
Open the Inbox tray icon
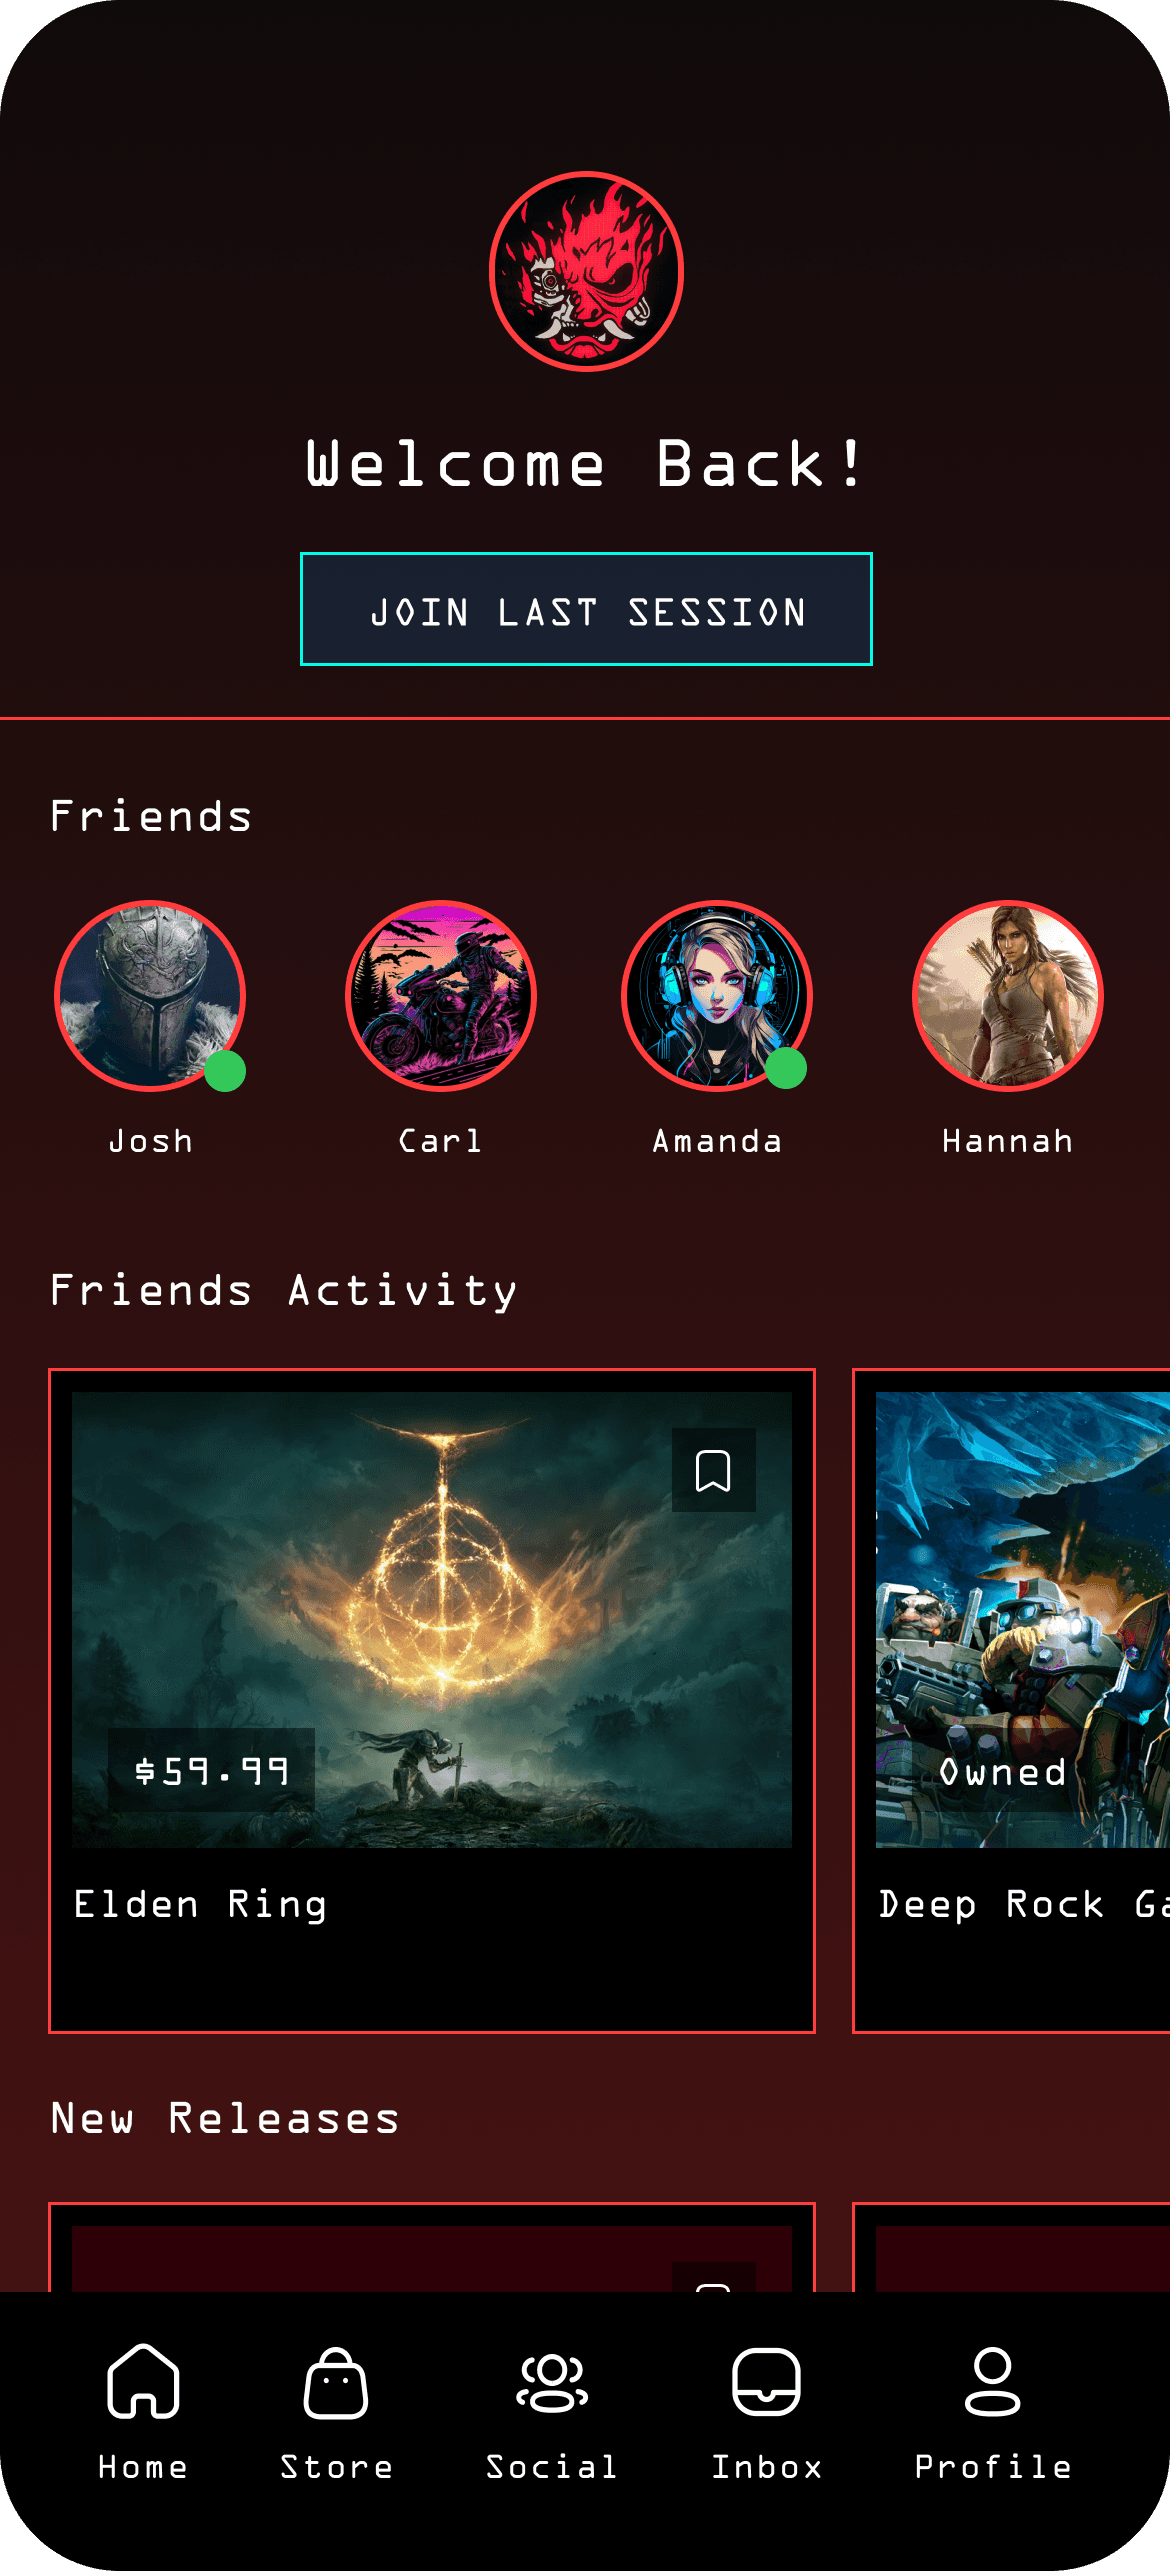click(766, 2382)
